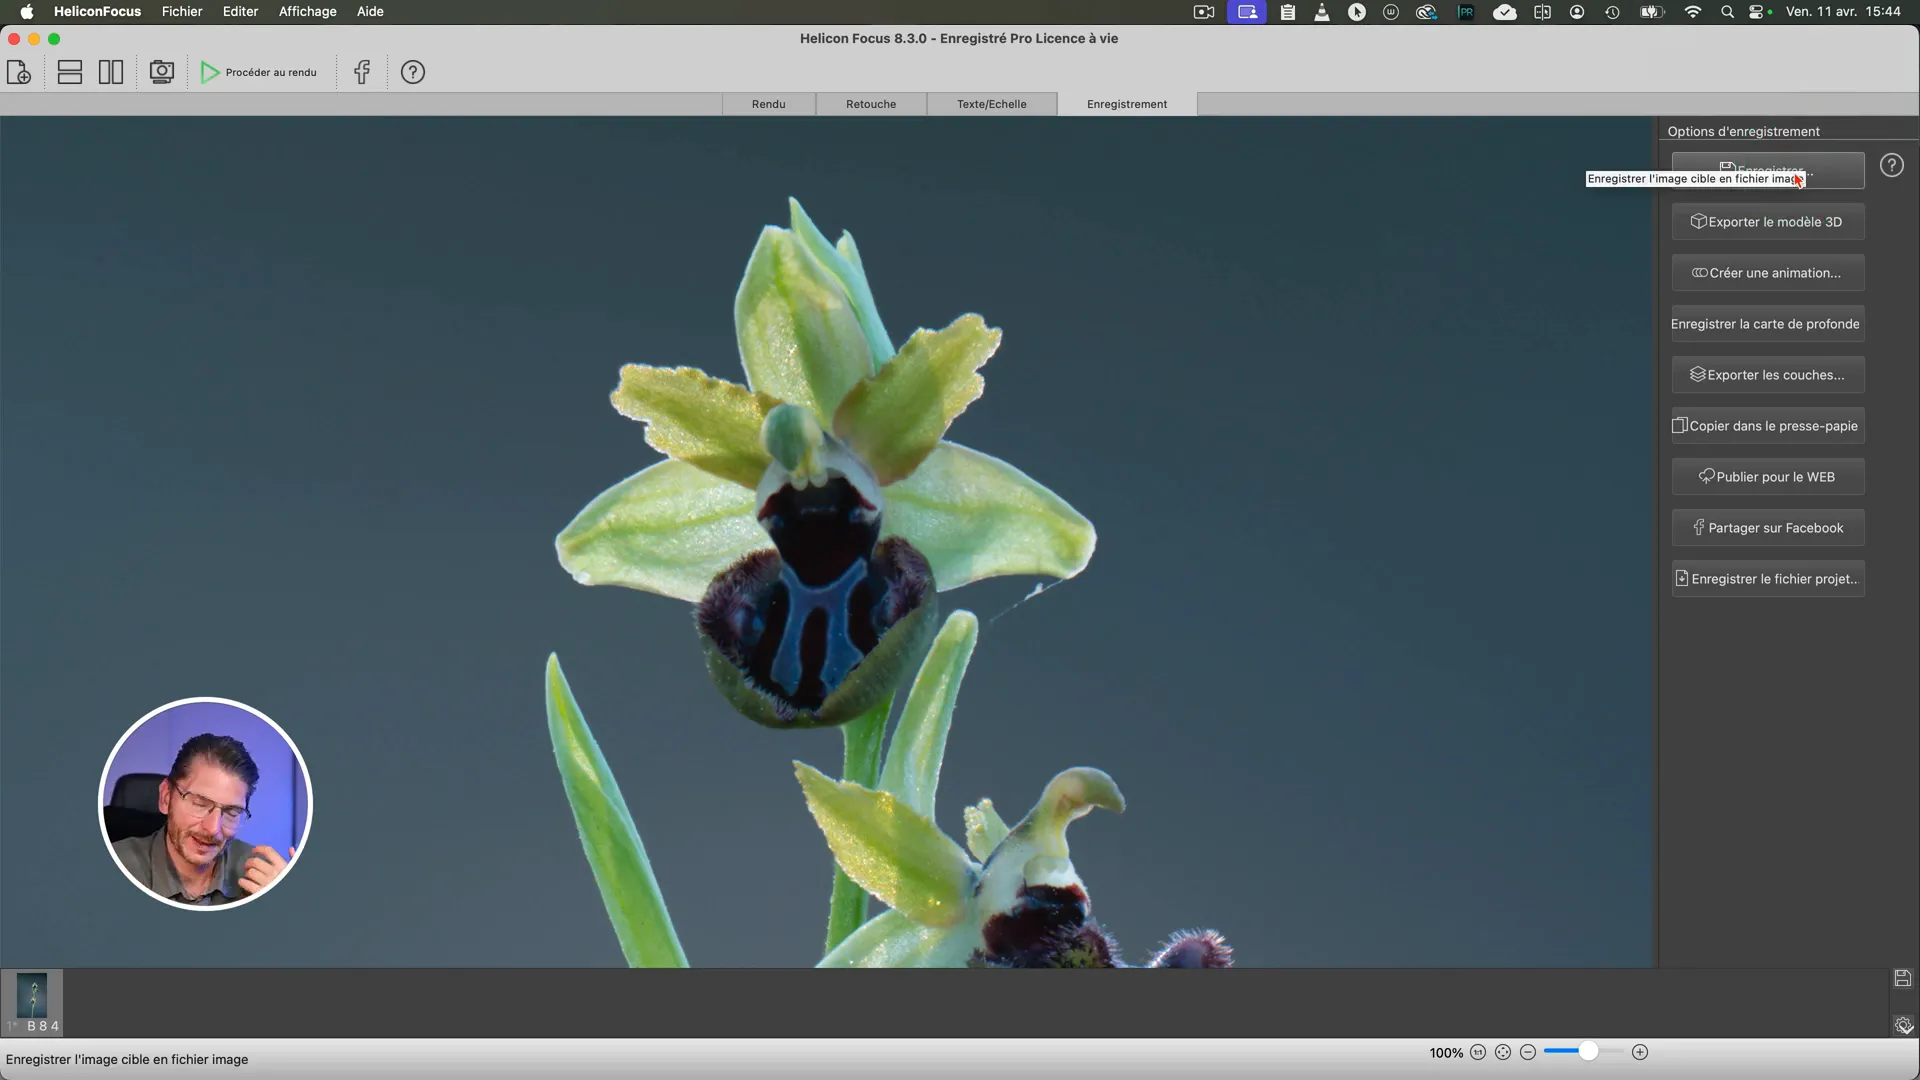This screenshot has width=1920, height=1080.
Task: Click the clipboard icon in menu bar
Action: coord(1288,12)
